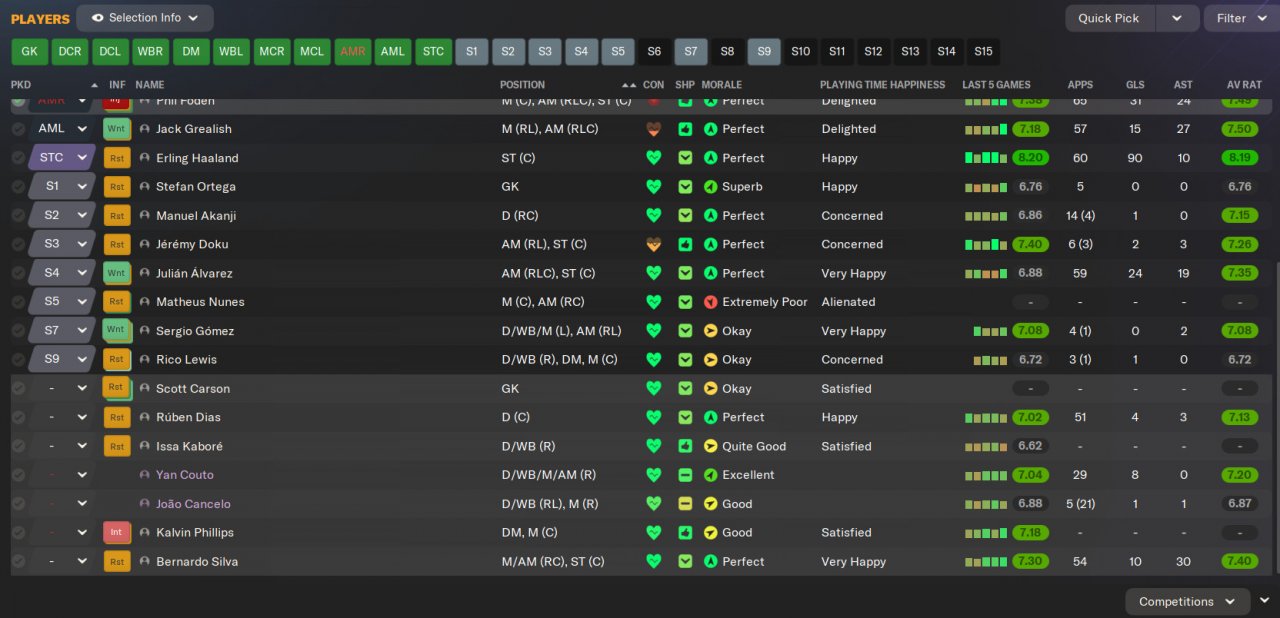The width and height of the screenshot is (1280, 618).
Task: Toggle the selection circle for Kalvin Phillips
Action: [x=18, y=533]
